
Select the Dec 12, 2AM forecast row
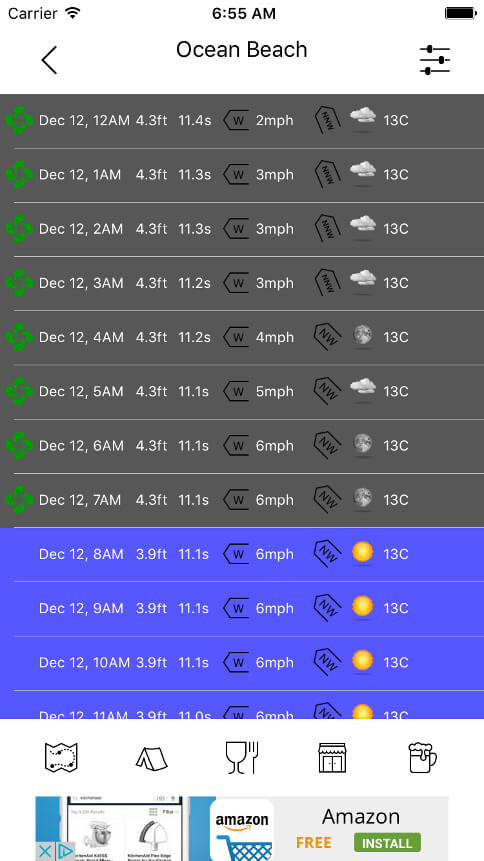pos(242,229)
